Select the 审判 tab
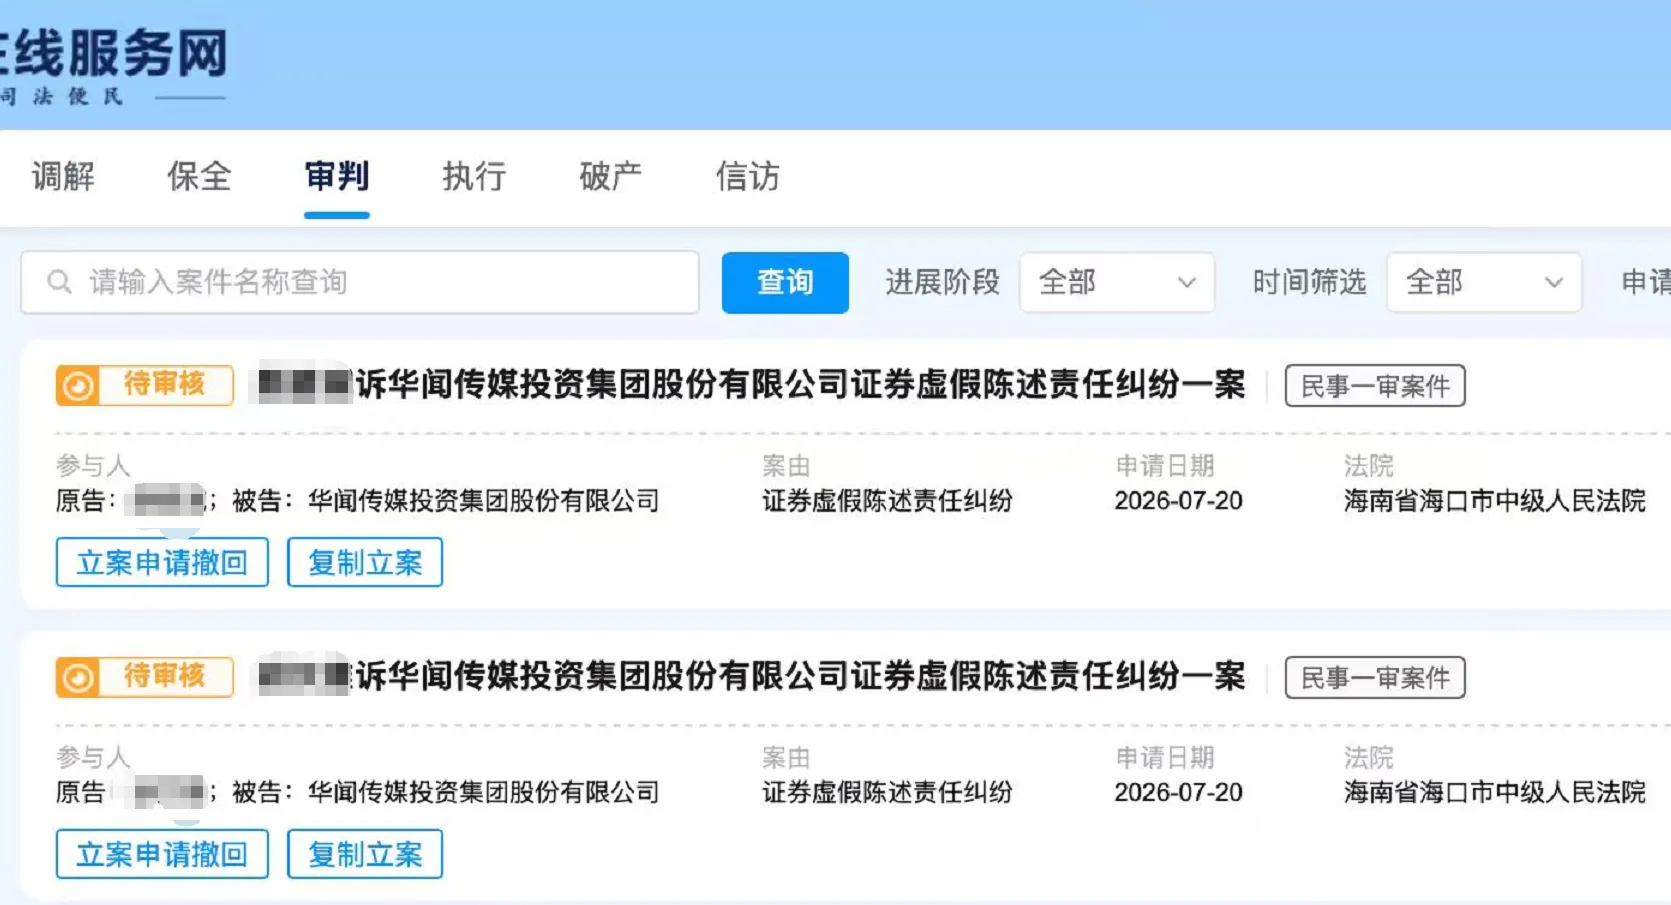 337,176
